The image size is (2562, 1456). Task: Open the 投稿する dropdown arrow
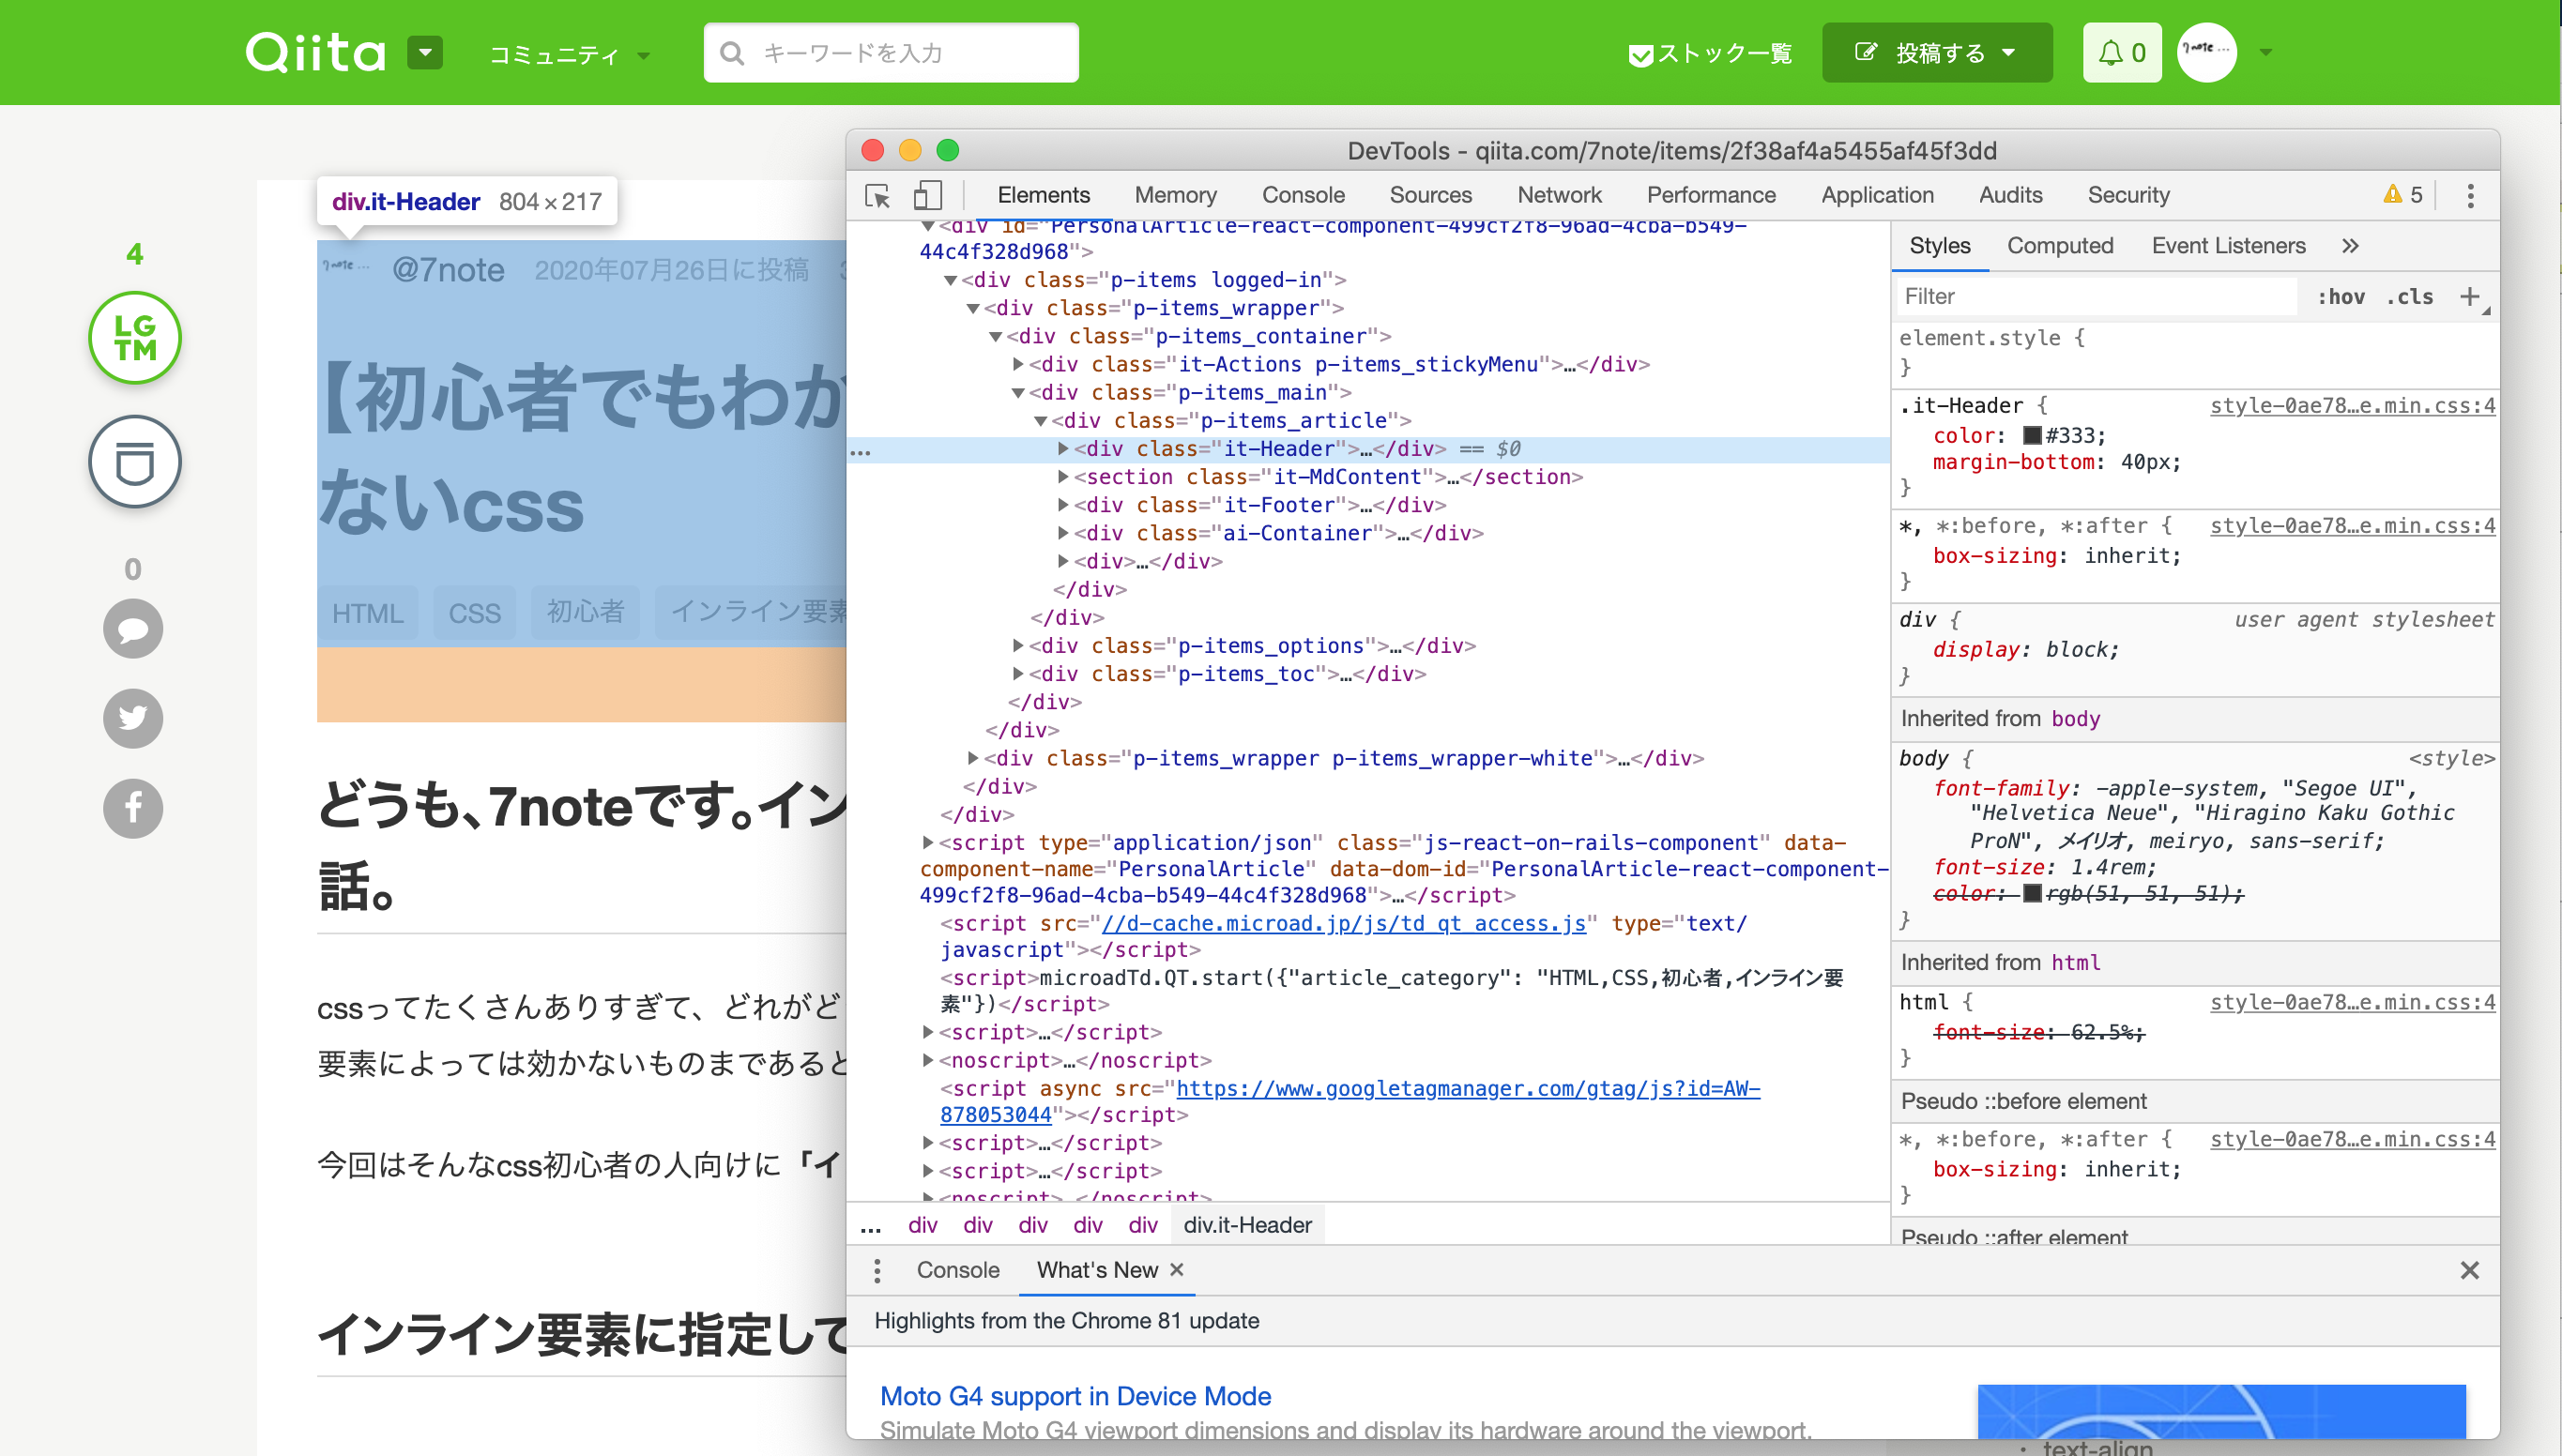(x=2011, y=52)
